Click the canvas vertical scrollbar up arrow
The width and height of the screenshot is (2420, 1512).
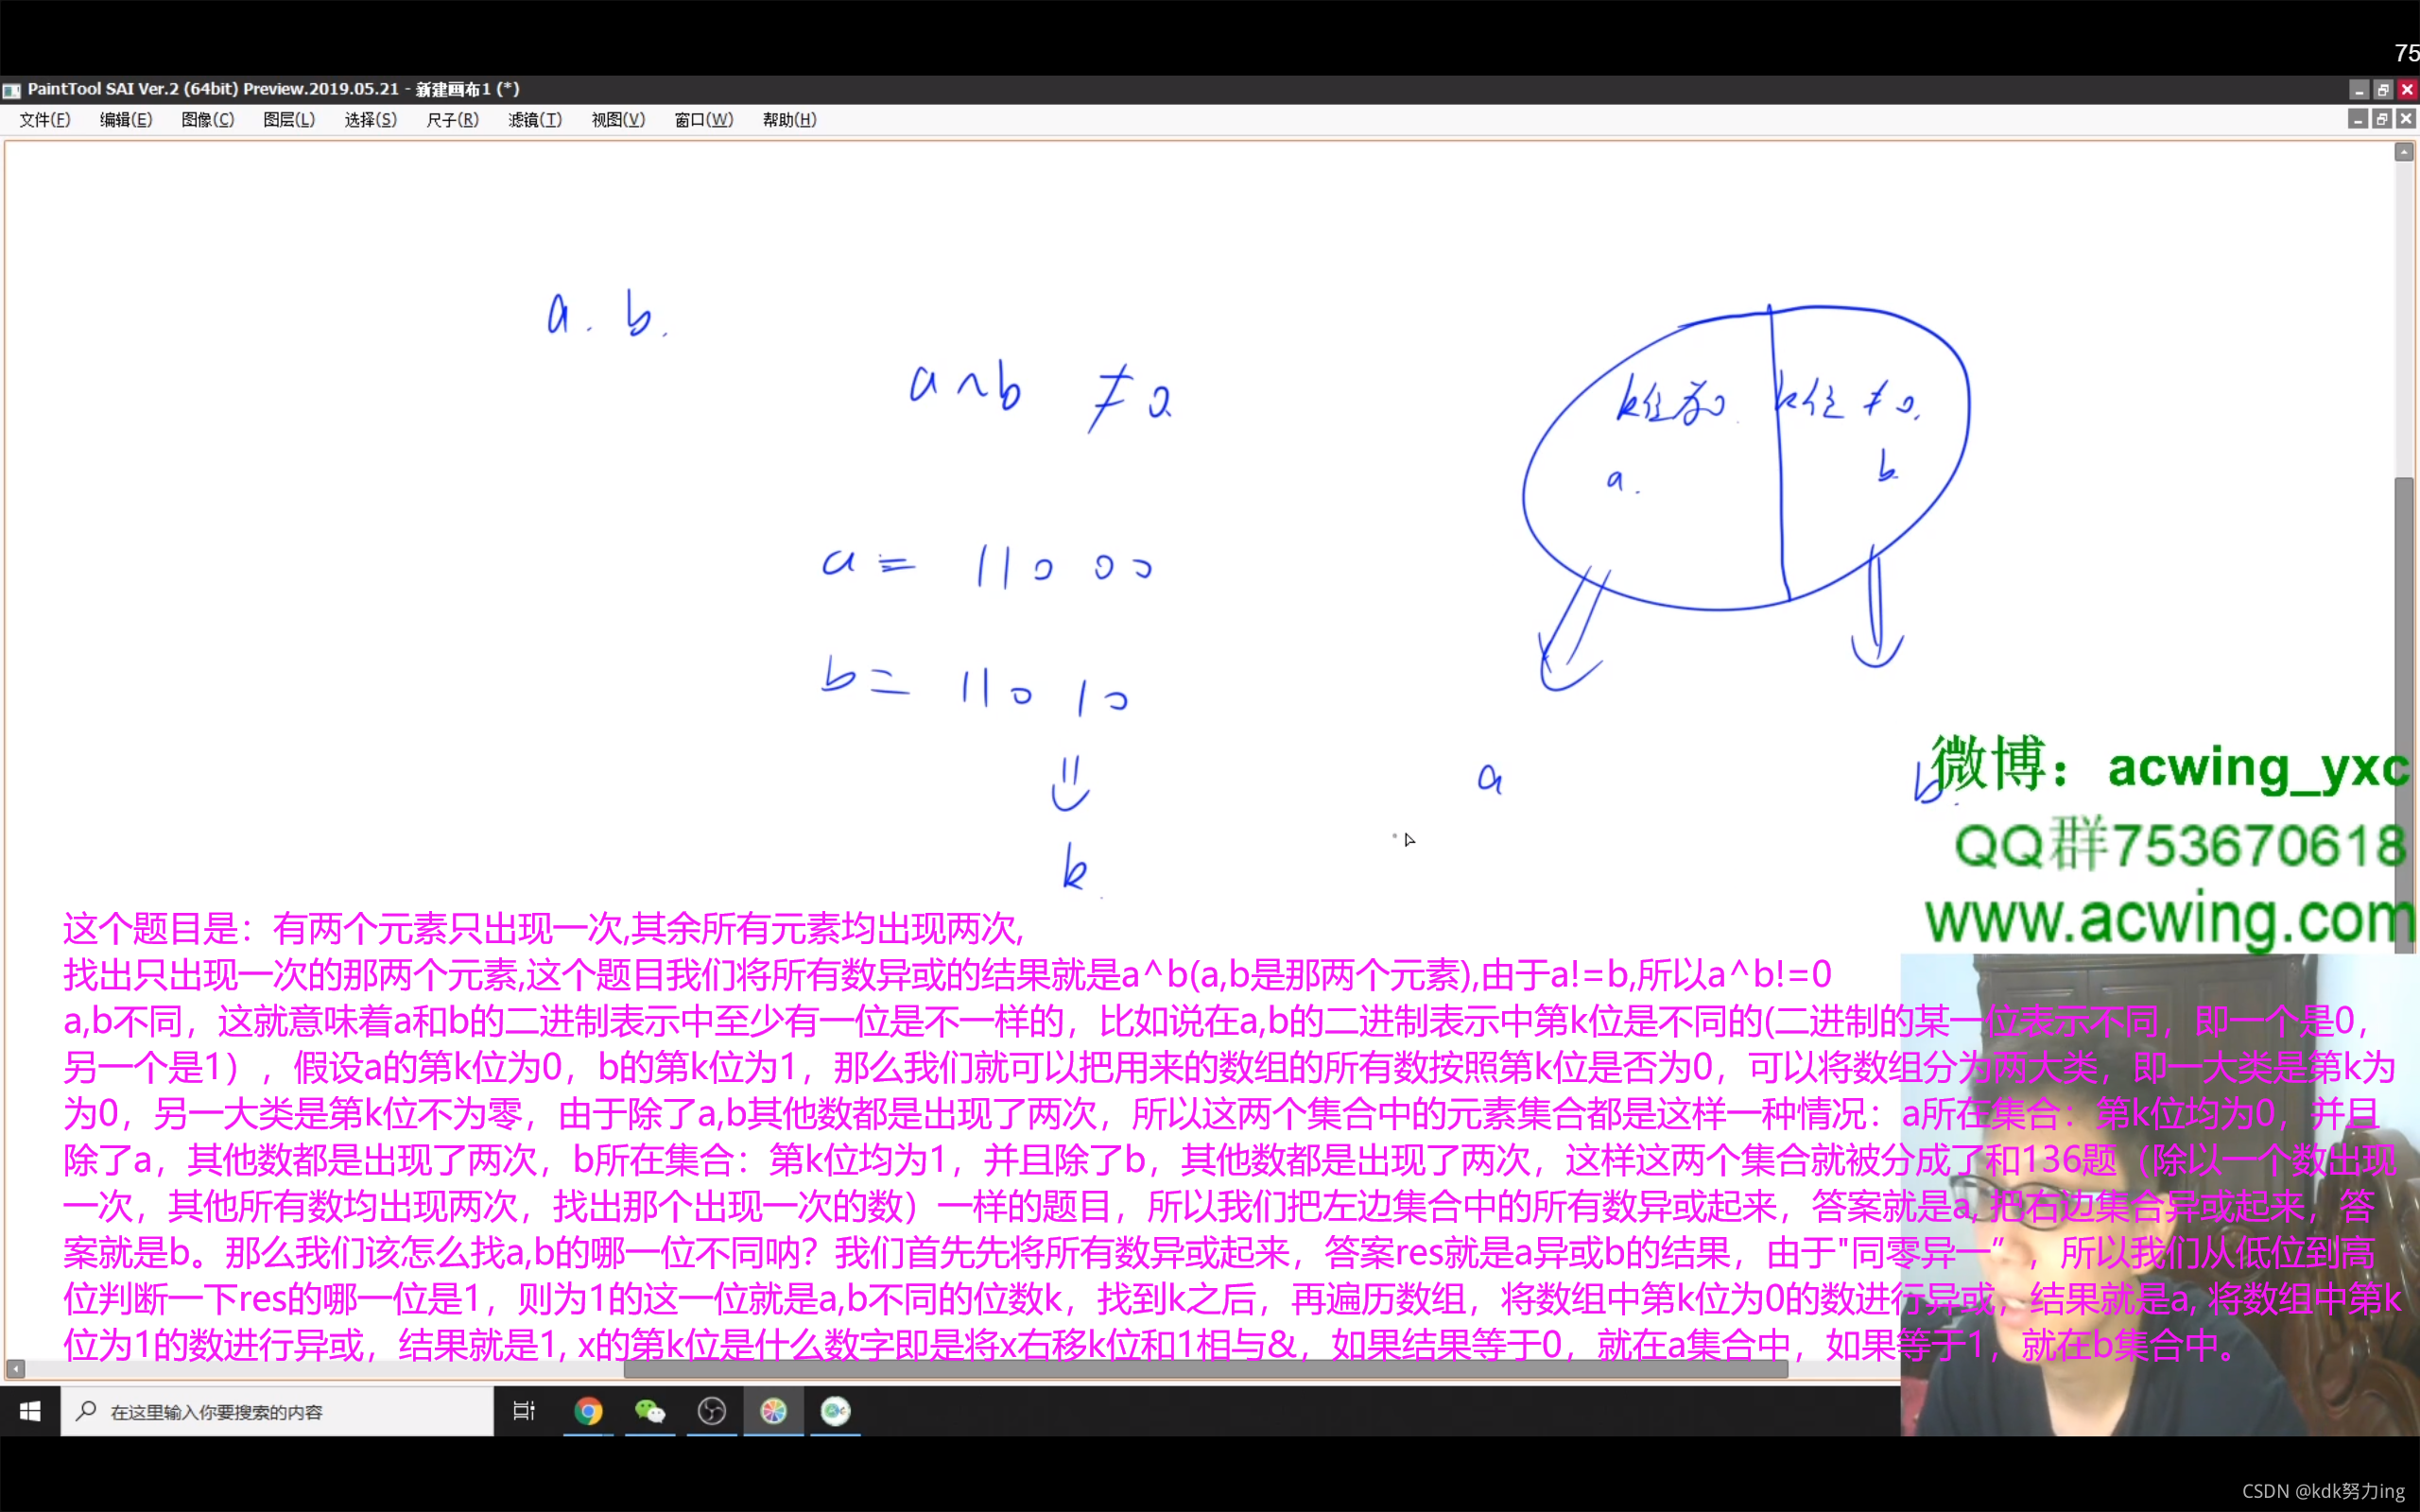(x=2405, y=152)
